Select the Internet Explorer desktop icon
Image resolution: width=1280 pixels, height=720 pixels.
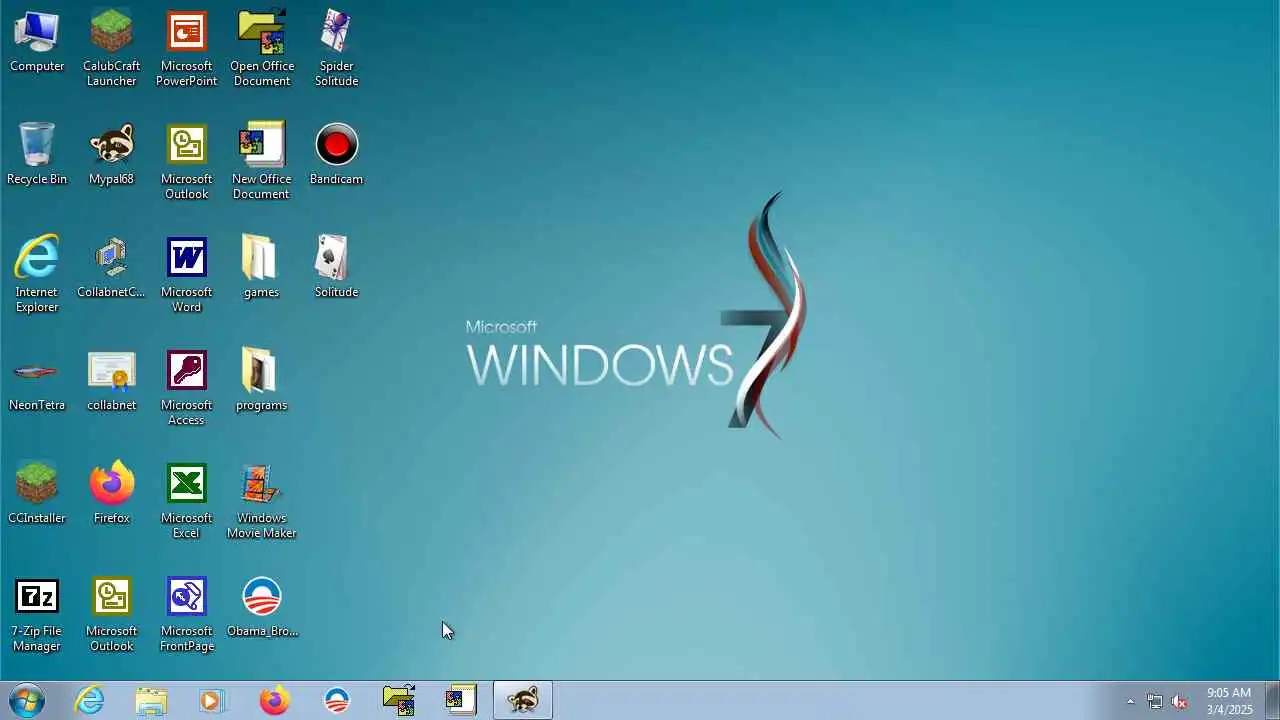(37, 274)
